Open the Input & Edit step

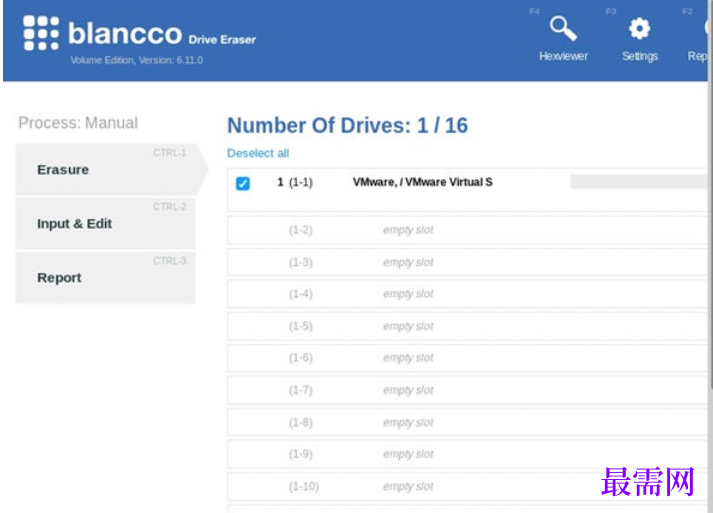(x=105, y=224)
